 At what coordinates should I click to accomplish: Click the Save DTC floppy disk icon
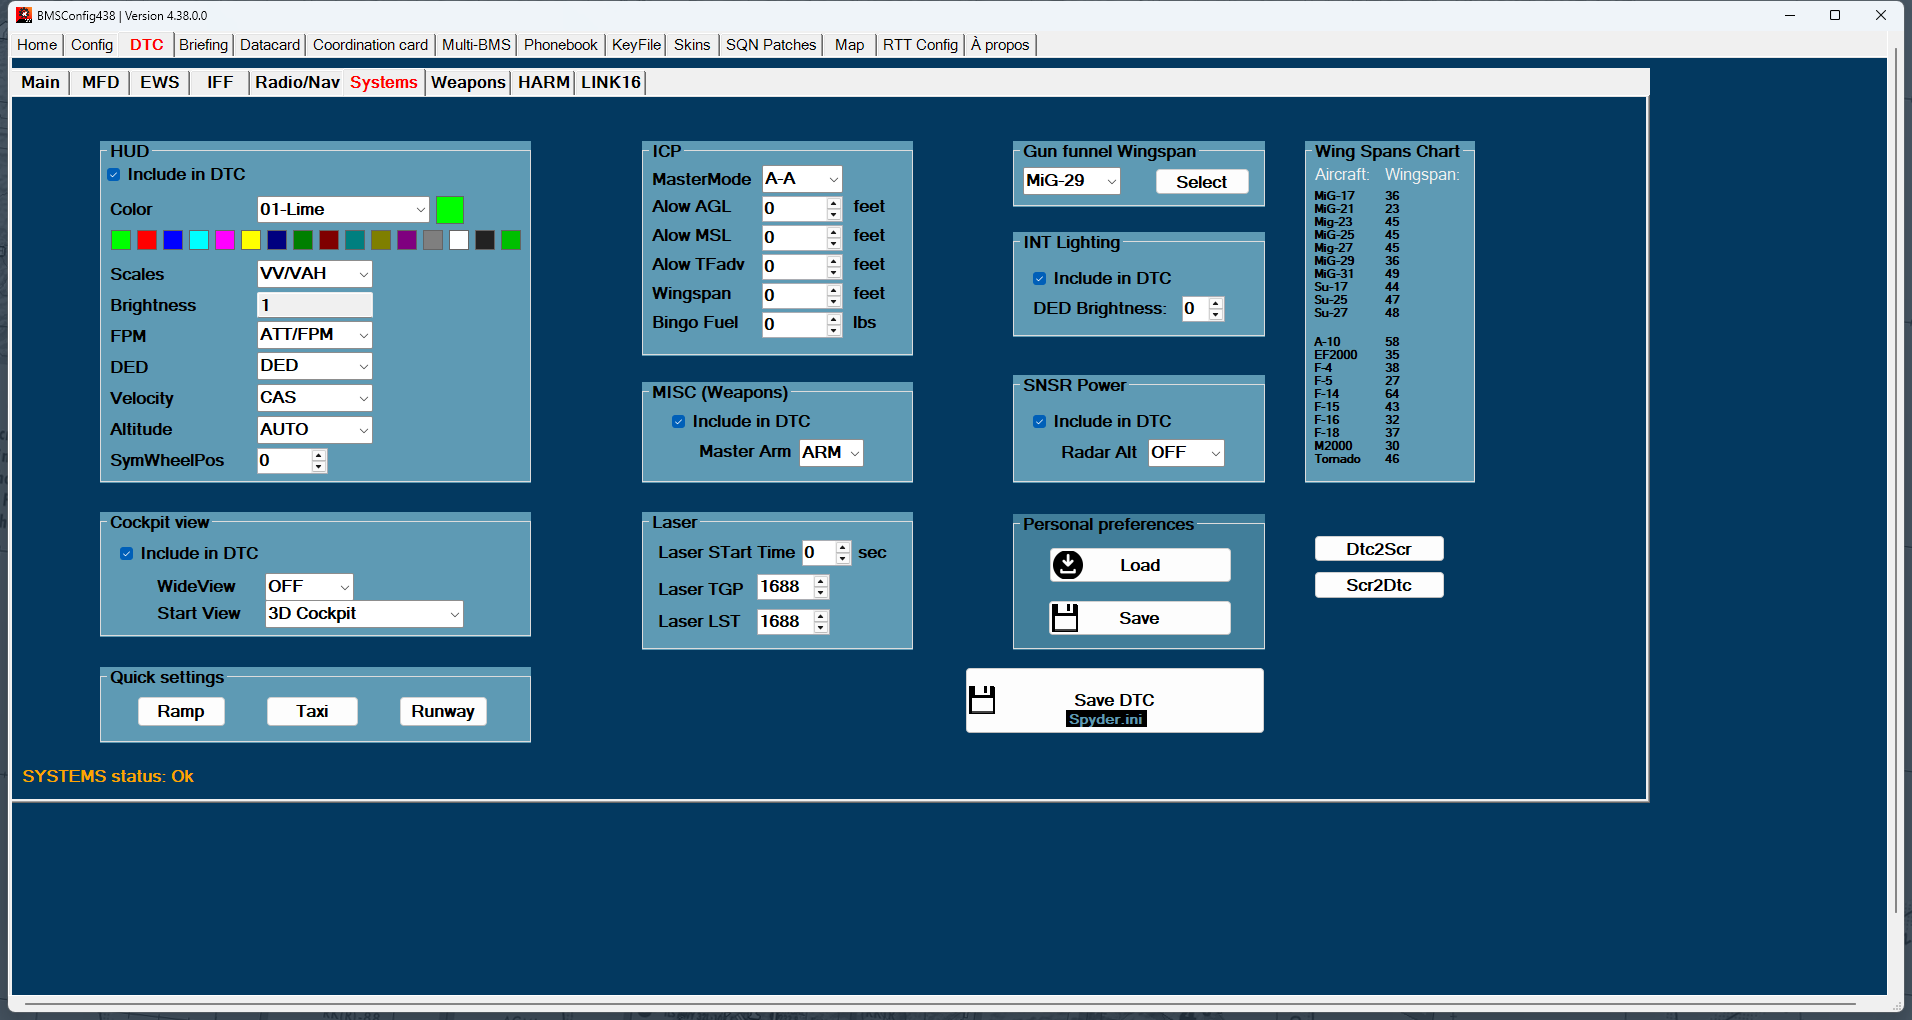point(983,700)
